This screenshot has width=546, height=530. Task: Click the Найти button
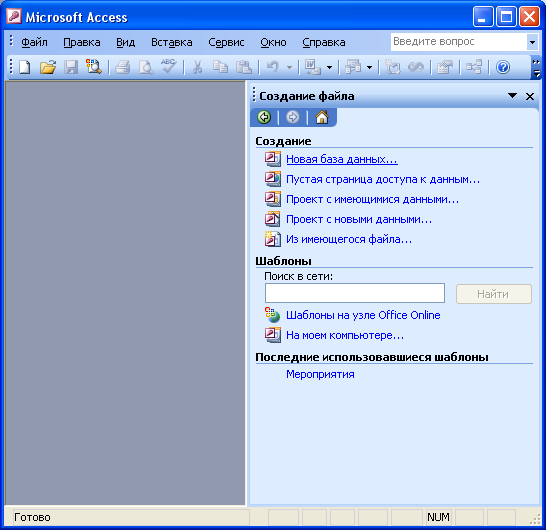(494, 294)
